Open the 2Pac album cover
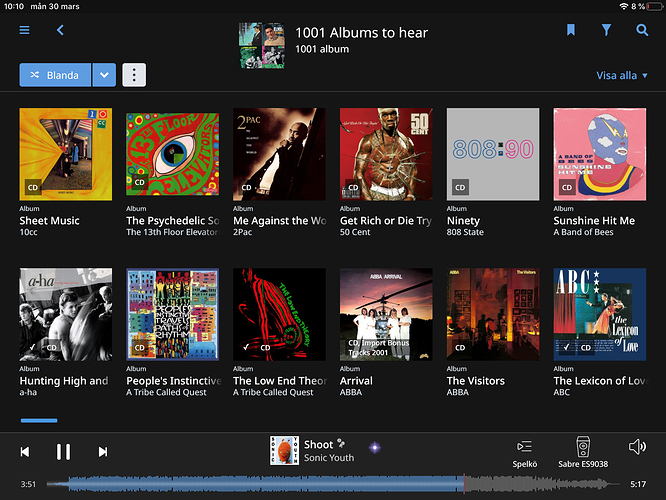Screen dimensions: 666x500 point(279,154)
